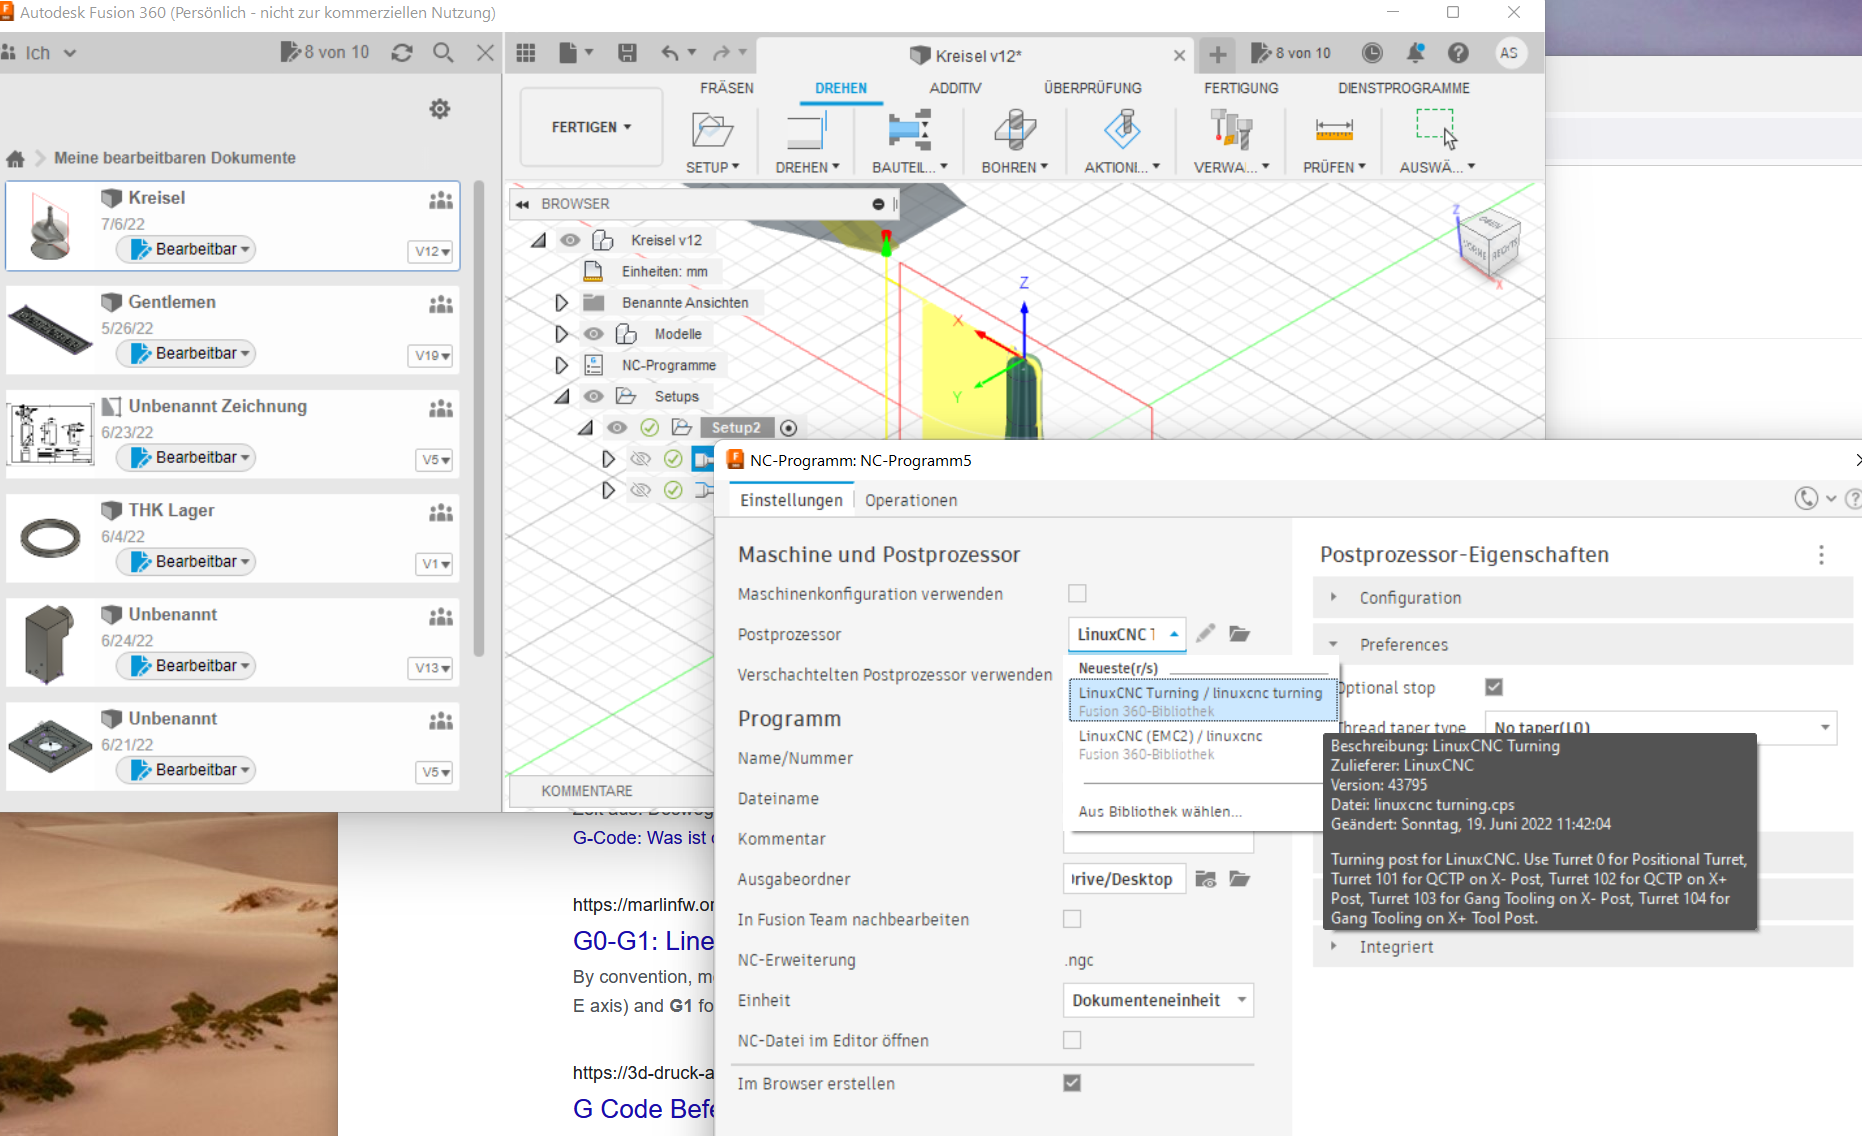The height and width of the screenshot is (1136, 1862).
Task: Open job status clock icon
Action: coord(1372,53)
